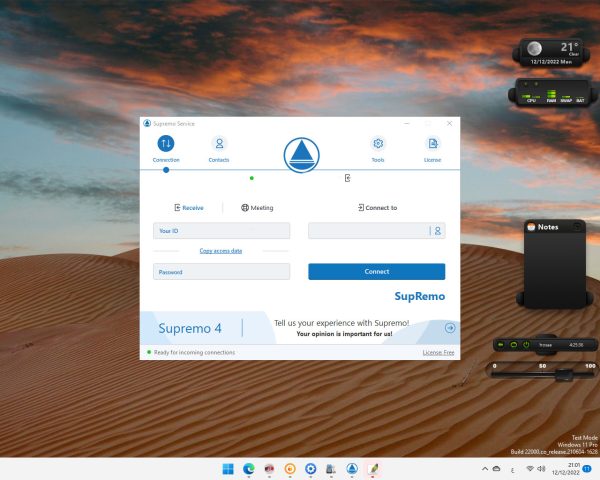The width and height of the screenshot is (600, 480).
Task: Open the Connection section icon
Action: [166, 144]
